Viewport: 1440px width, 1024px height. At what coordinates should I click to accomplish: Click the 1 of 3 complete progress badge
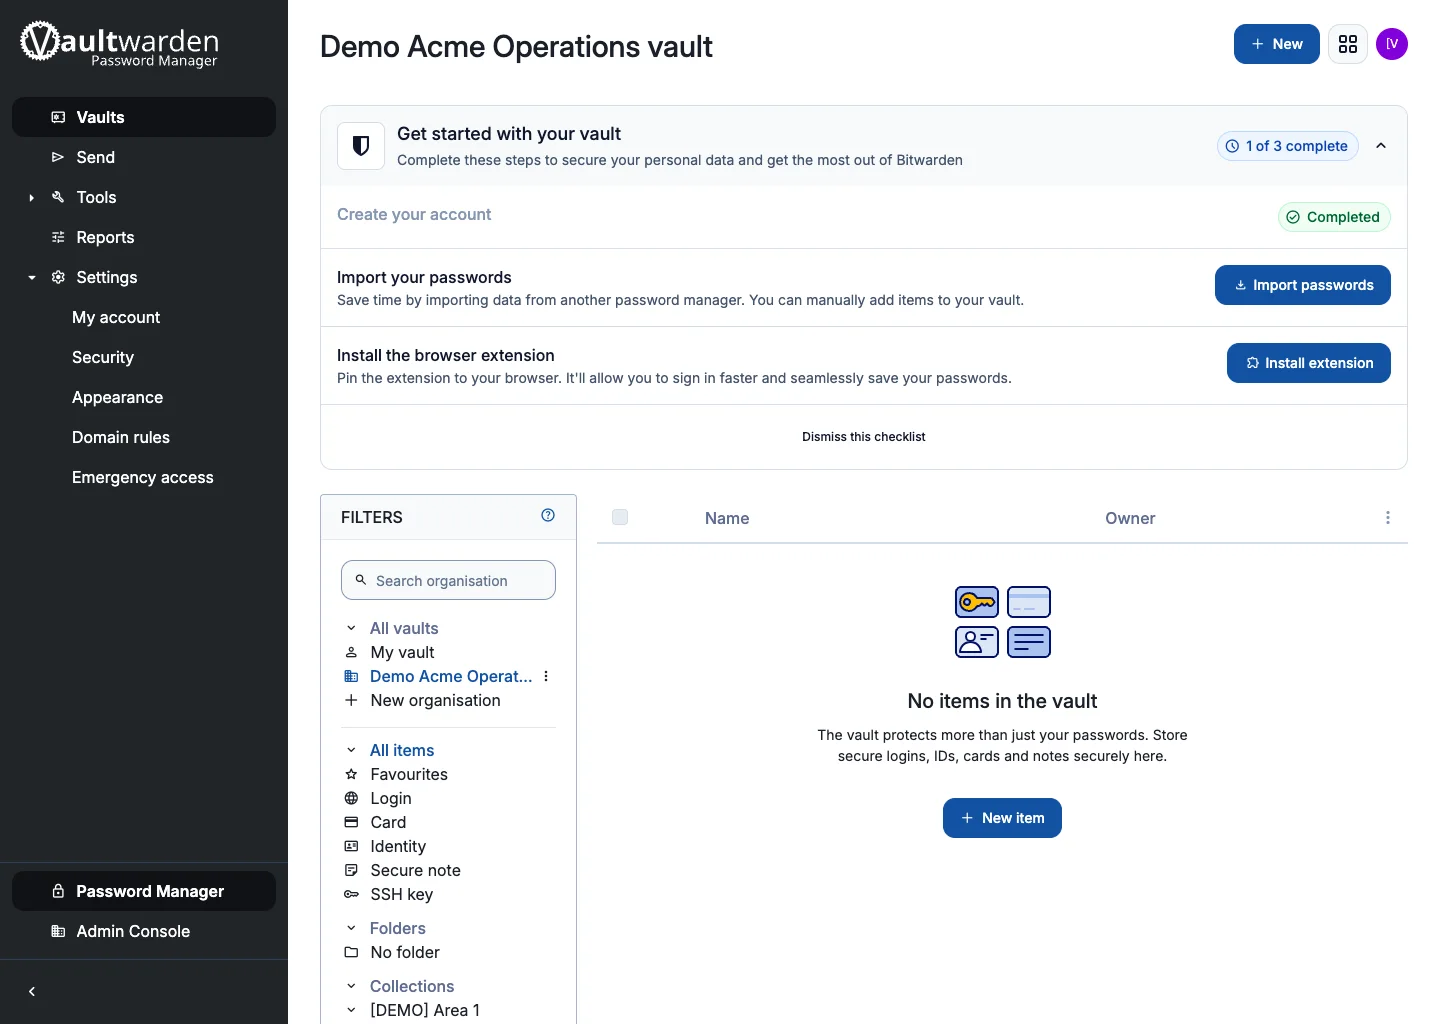pos(1288,146)
